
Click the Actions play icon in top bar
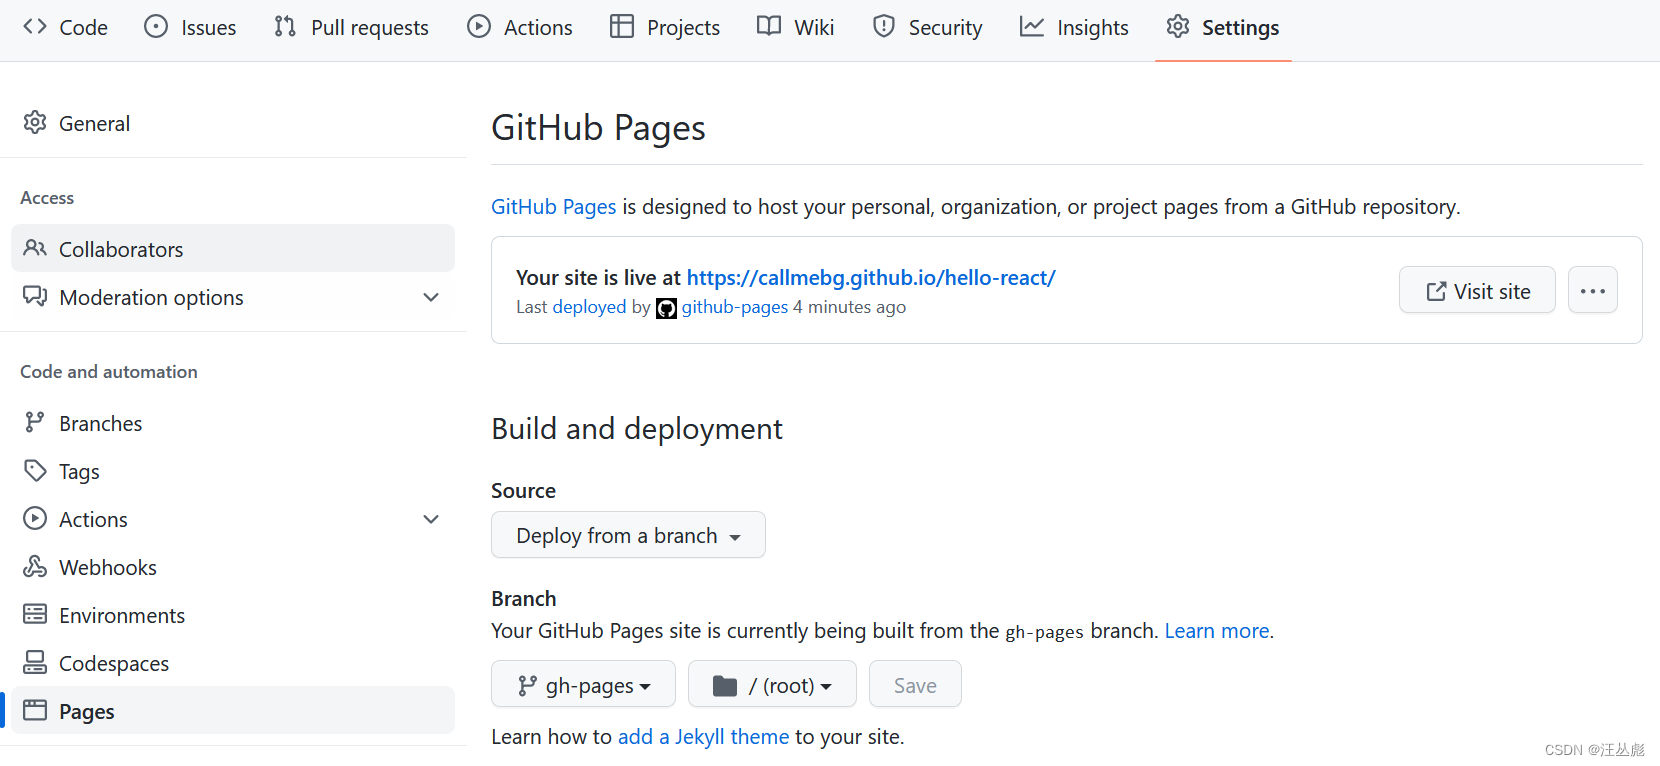(479, 26)
